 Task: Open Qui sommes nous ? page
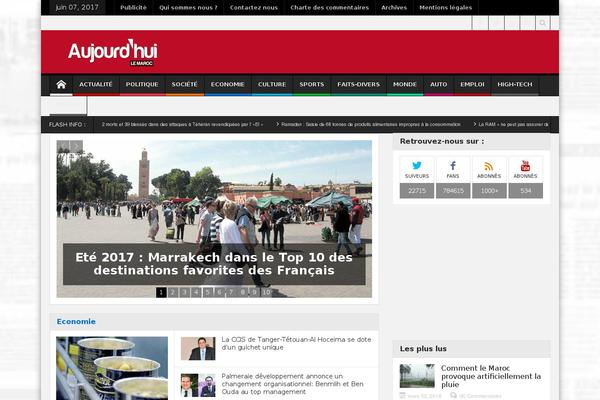pos(188,7)
